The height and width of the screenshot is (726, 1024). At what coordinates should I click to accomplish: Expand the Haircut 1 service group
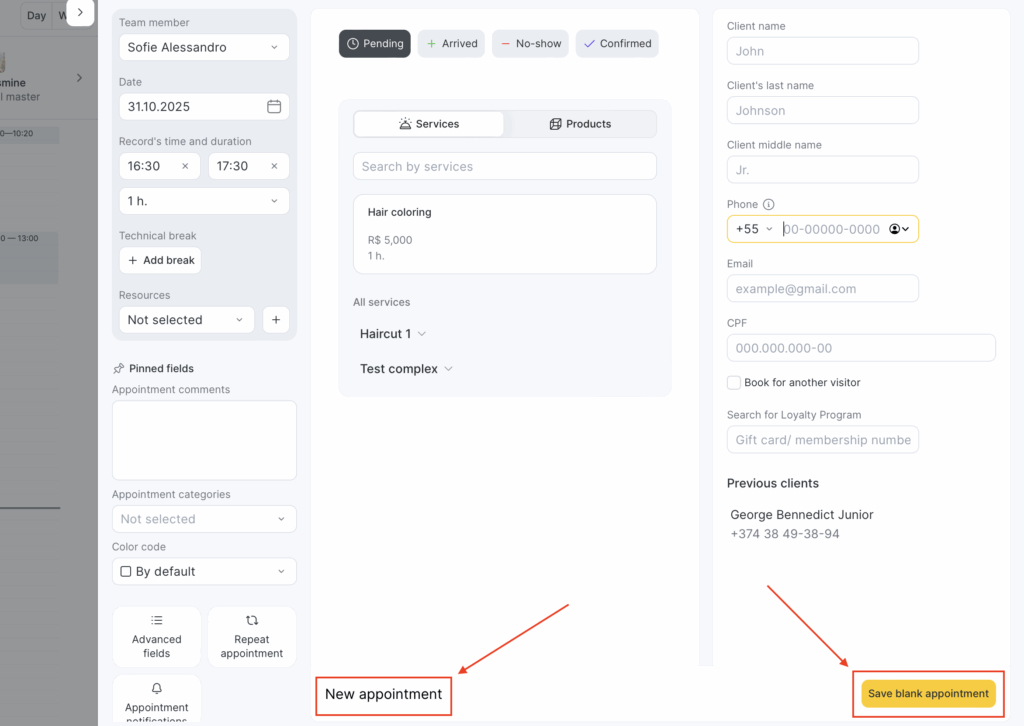(x=393, y=334)
